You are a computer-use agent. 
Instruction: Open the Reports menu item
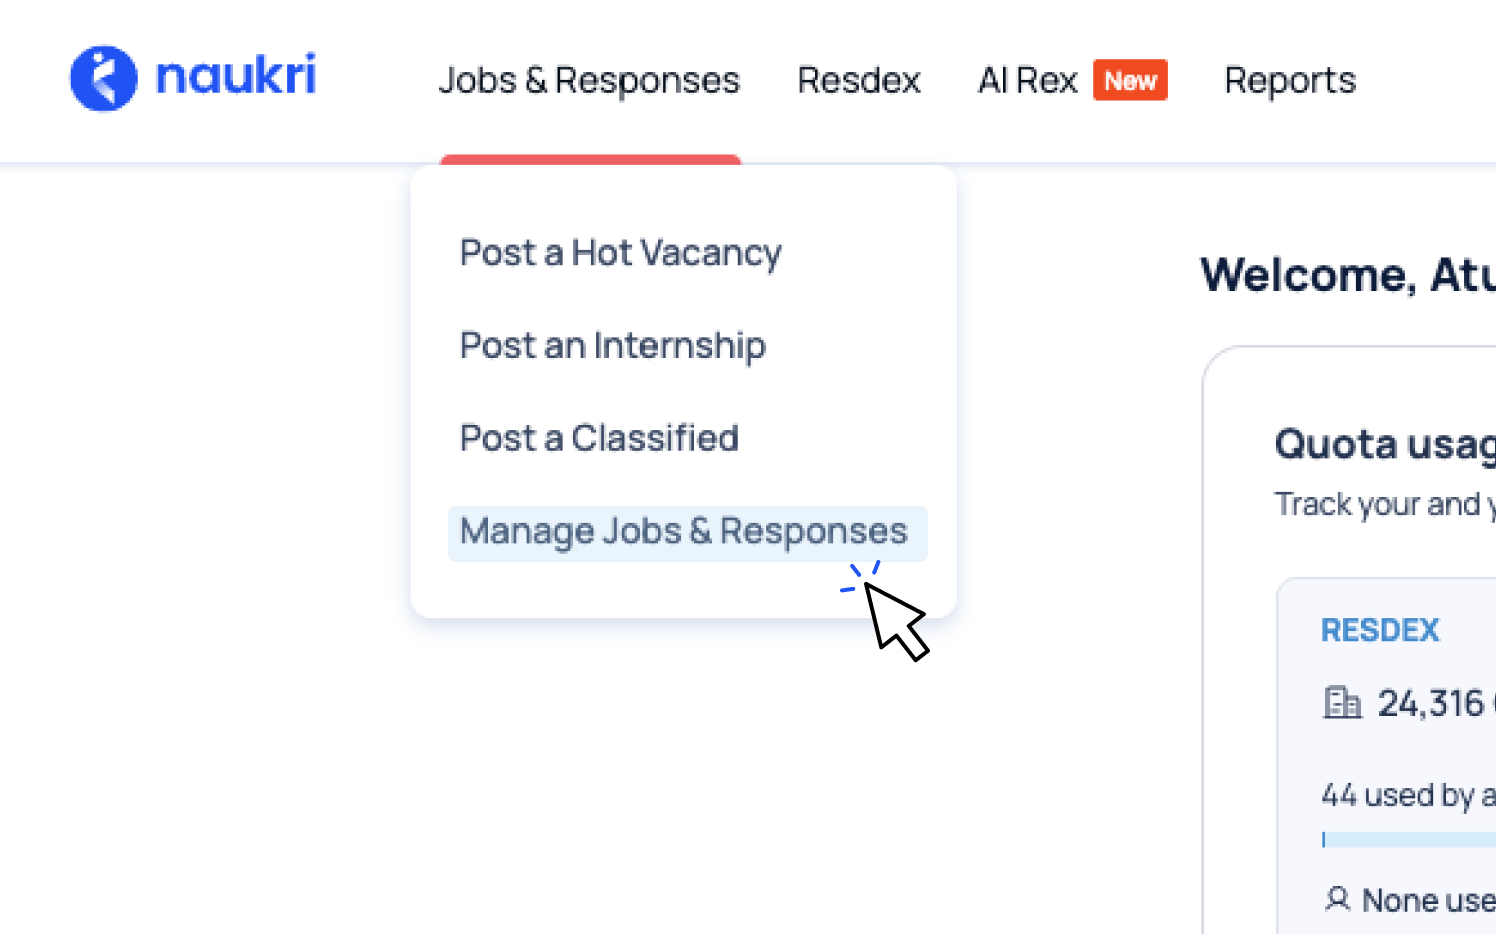pos(1290,80)
